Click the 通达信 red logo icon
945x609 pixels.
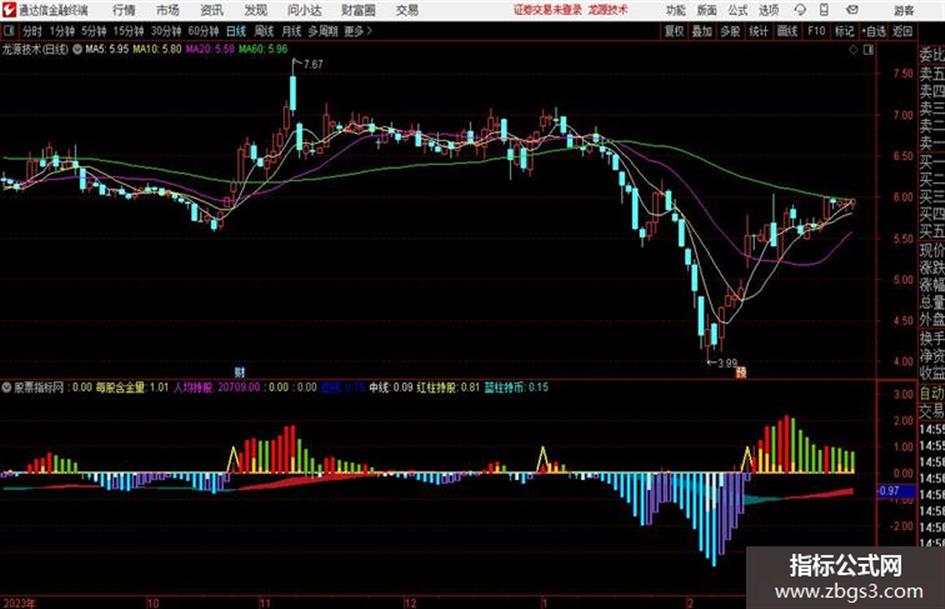click(9, 10)
